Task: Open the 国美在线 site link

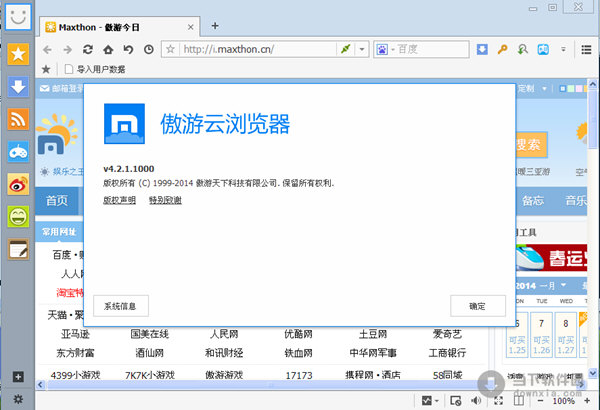Action: coord(150,334)
